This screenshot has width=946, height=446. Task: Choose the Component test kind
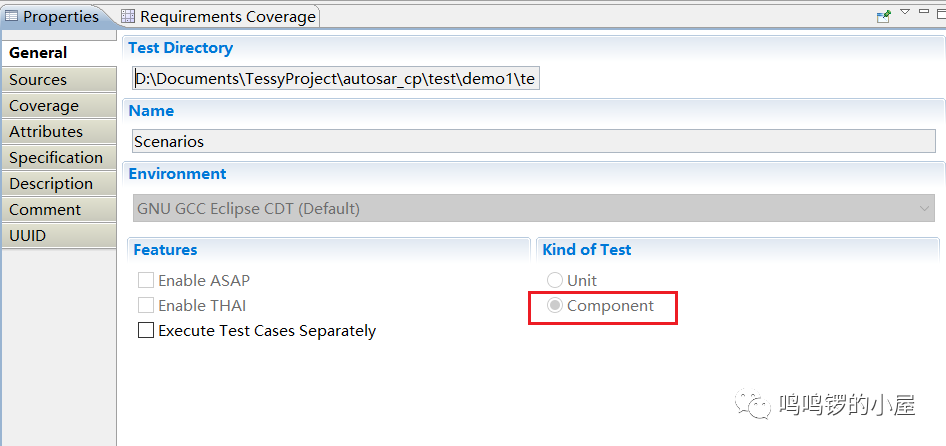[x=554, y=306]
